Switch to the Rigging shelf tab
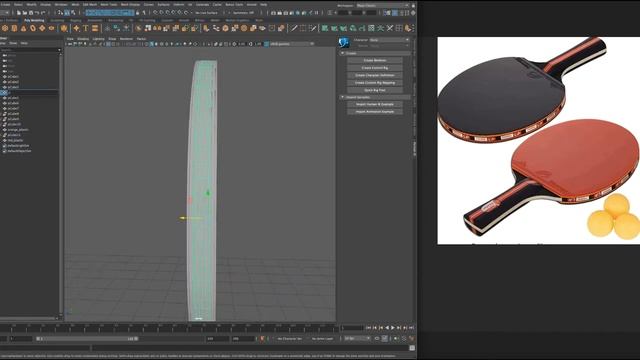The width and height of the screenshot is (640, 360). pyautogui.click(x=76, y=20)
